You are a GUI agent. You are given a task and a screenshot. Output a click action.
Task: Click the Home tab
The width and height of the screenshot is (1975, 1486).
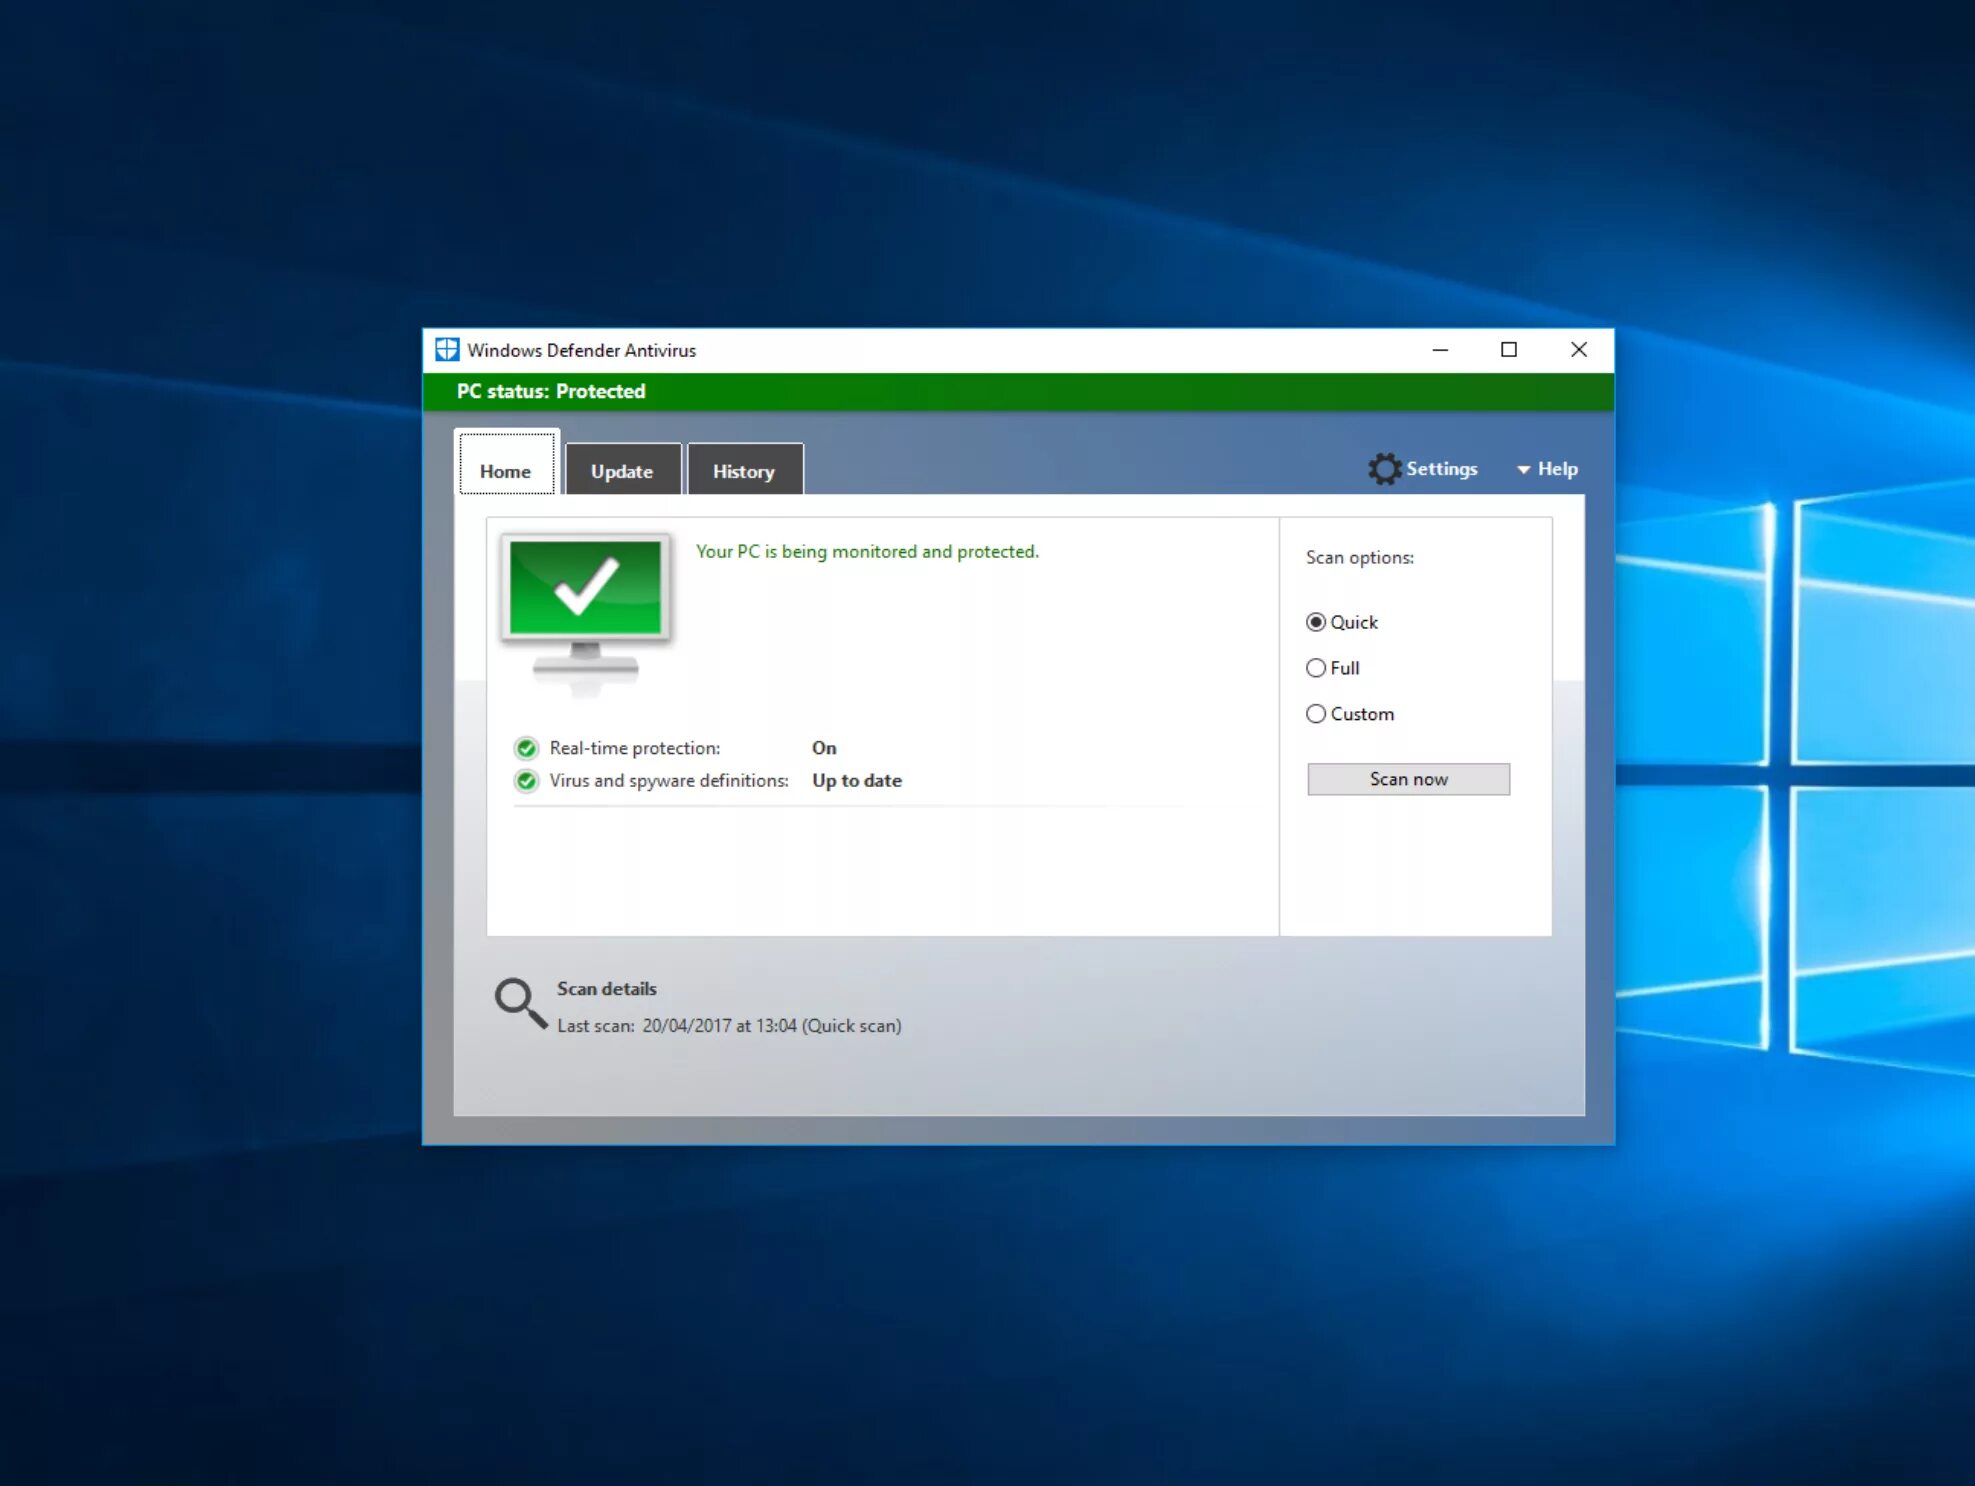(x=504, y=470)
